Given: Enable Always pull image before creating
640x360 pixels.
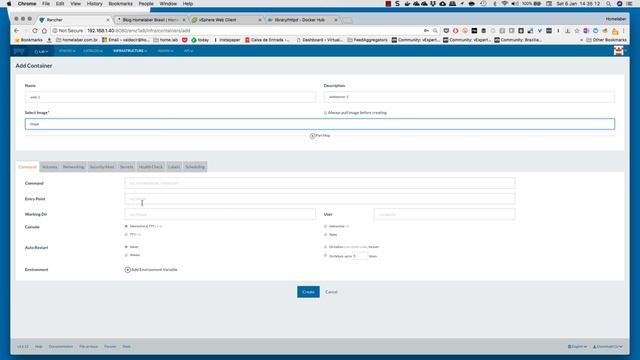Looking at the screenshot, I should [325, 113].
